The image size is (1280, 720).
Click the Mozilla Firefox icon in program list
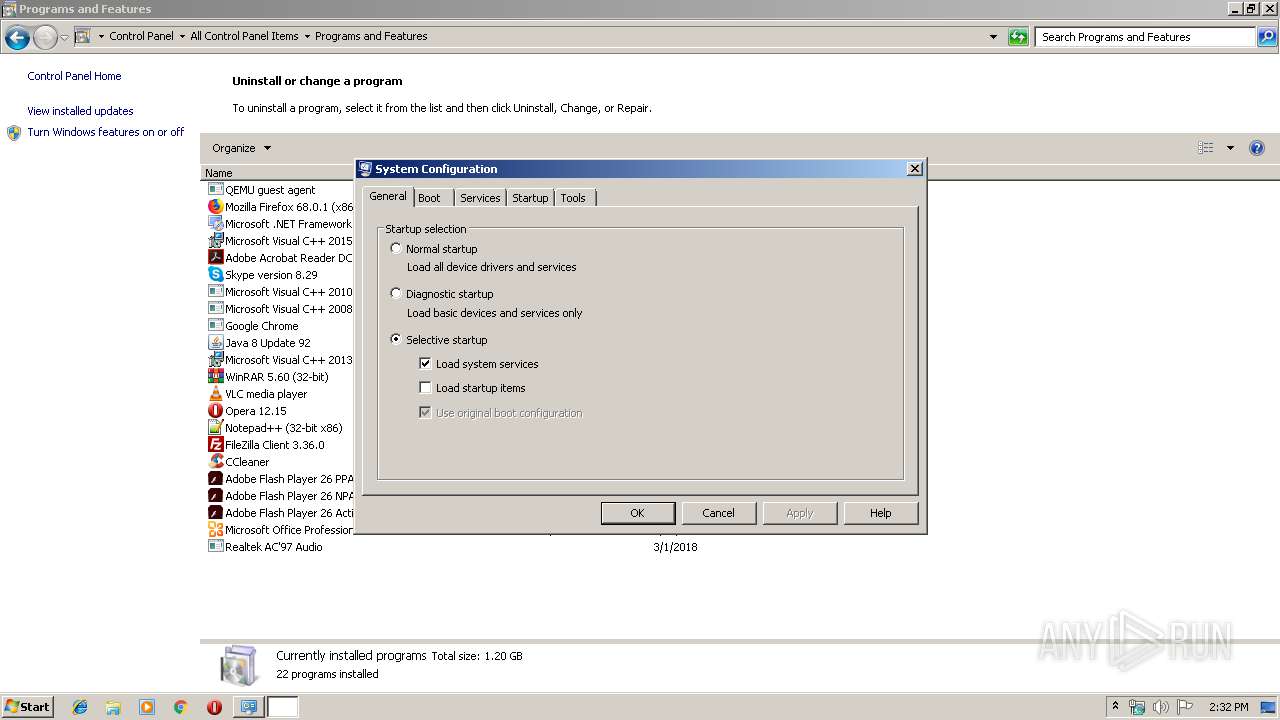[215, 206]
